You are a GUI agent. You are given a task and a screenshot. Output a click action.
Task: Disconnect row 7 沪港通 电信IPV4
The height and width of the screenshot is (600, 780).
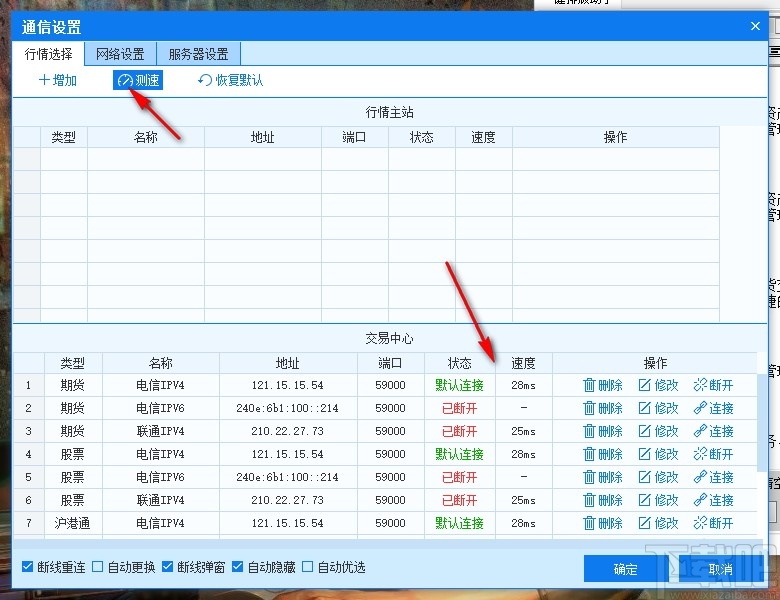(x=713, y=523)
